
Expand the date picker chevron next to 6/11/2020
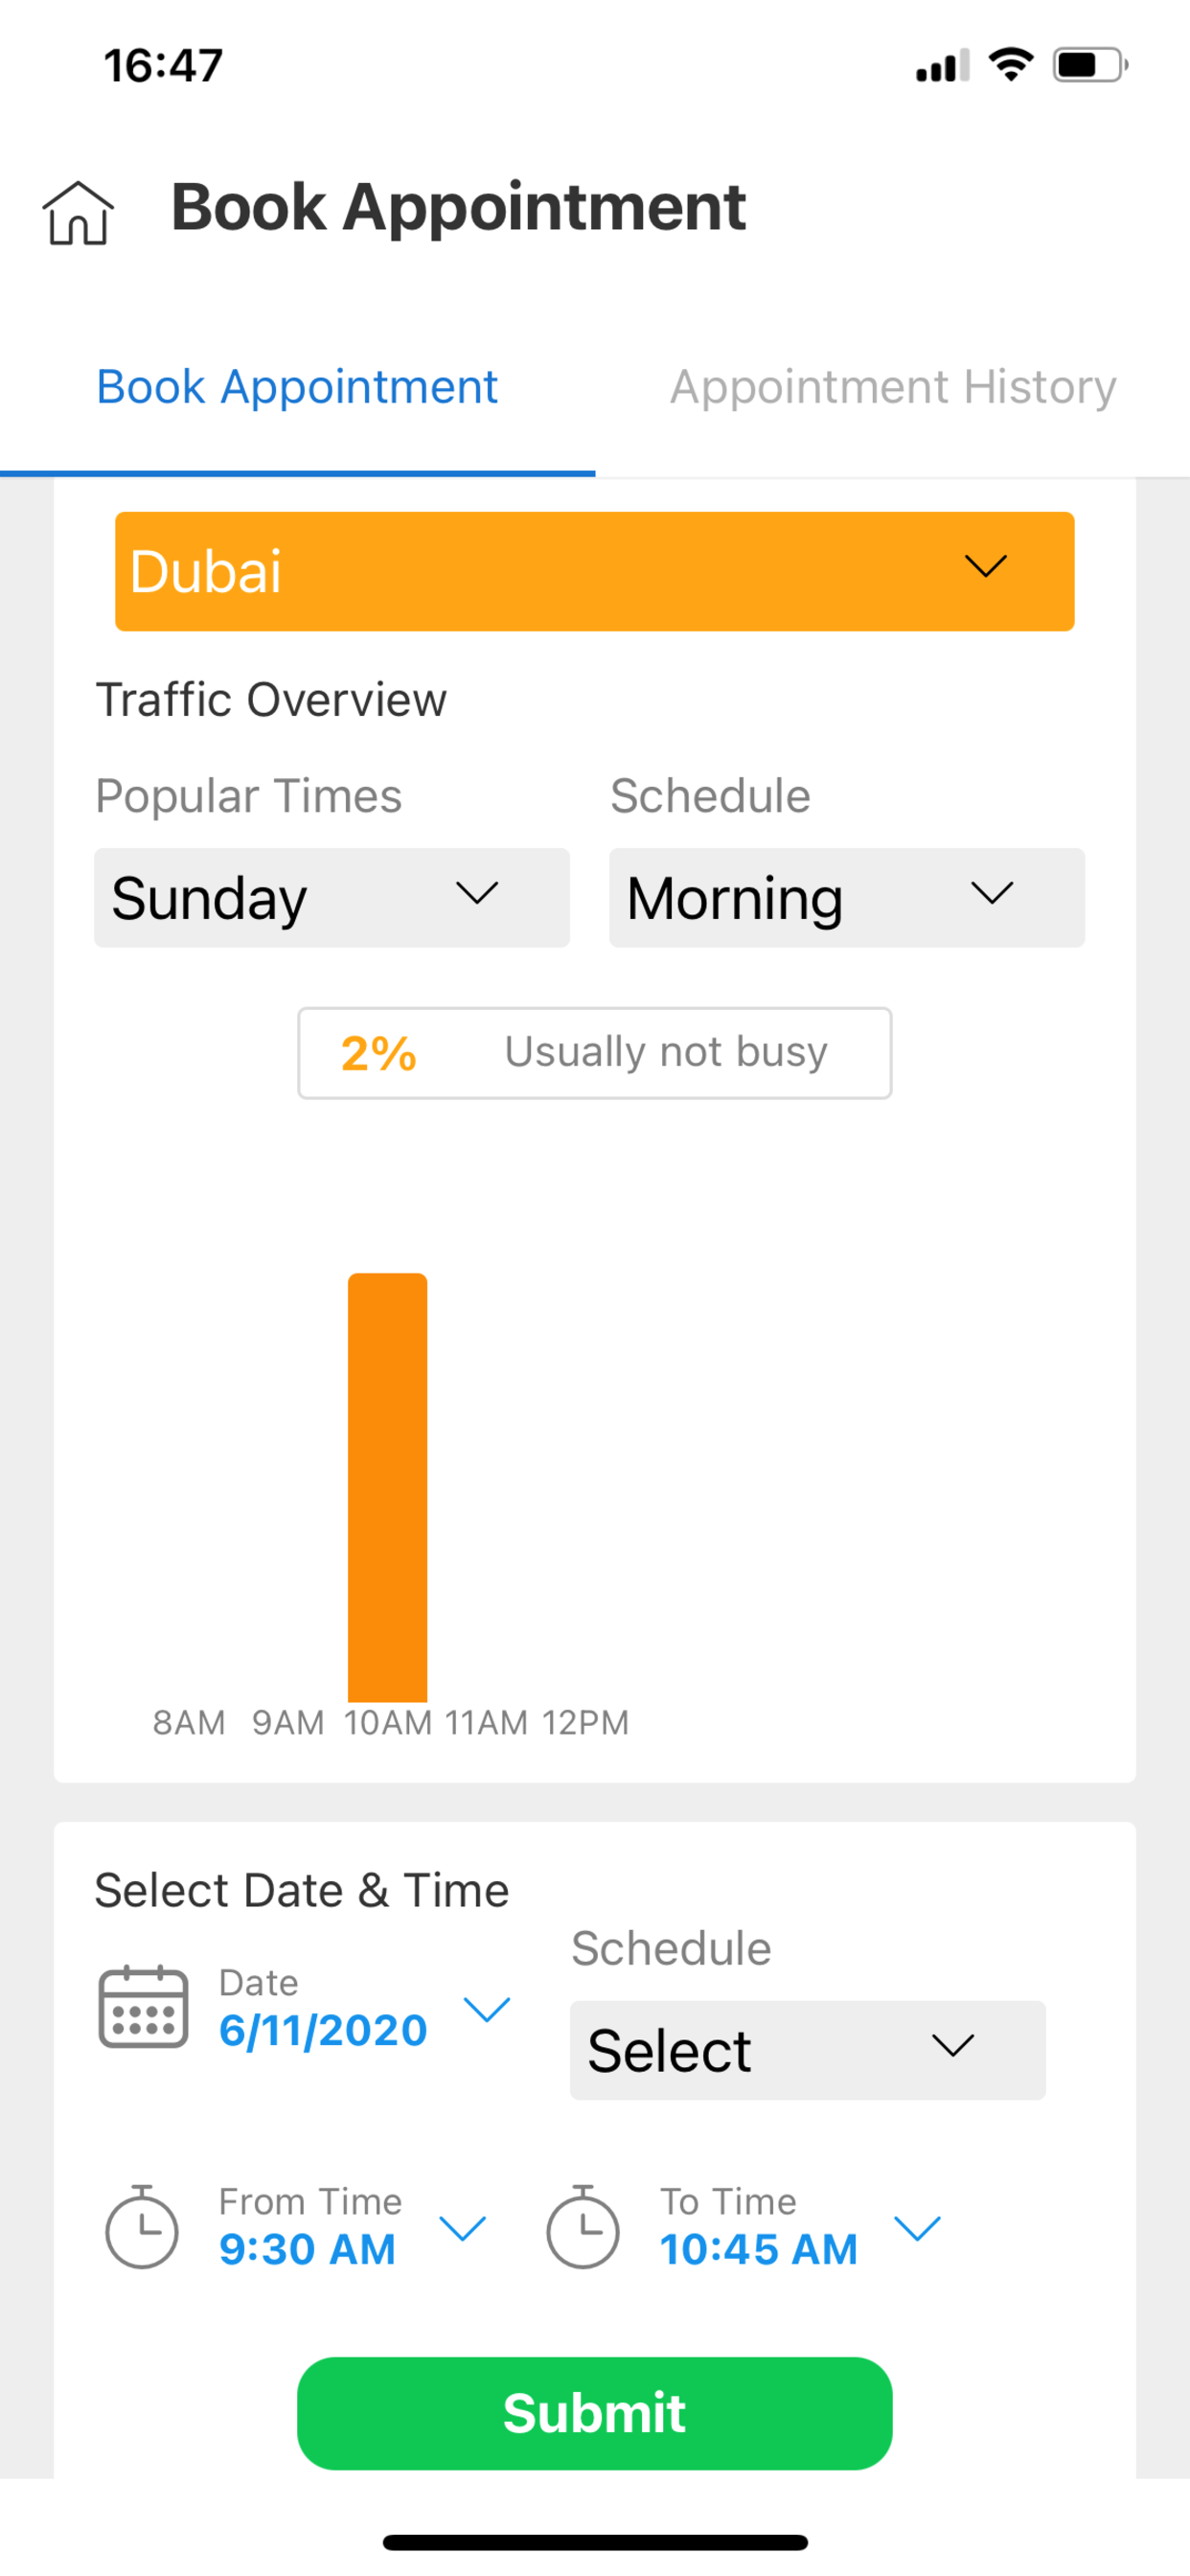pos(487,2009)
